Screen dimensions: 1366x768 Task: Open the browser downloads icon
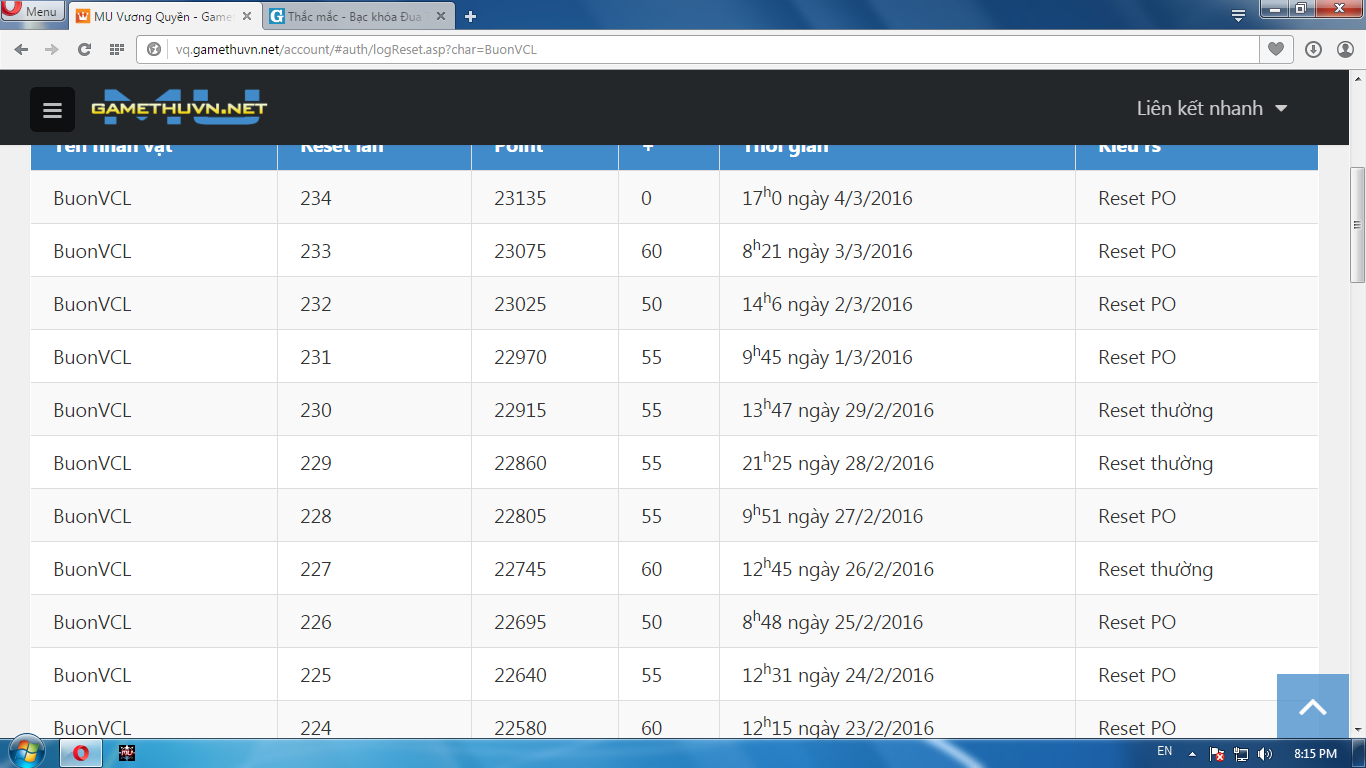point(1313,49)
